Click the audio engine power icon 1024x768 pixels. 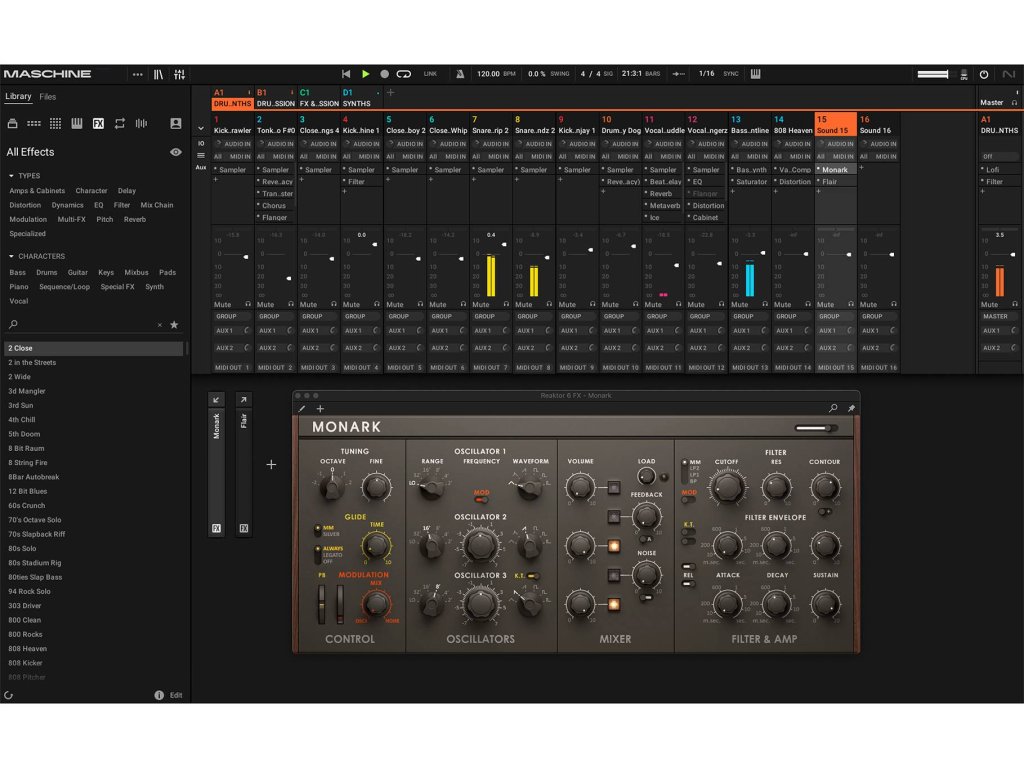(984, 74)
